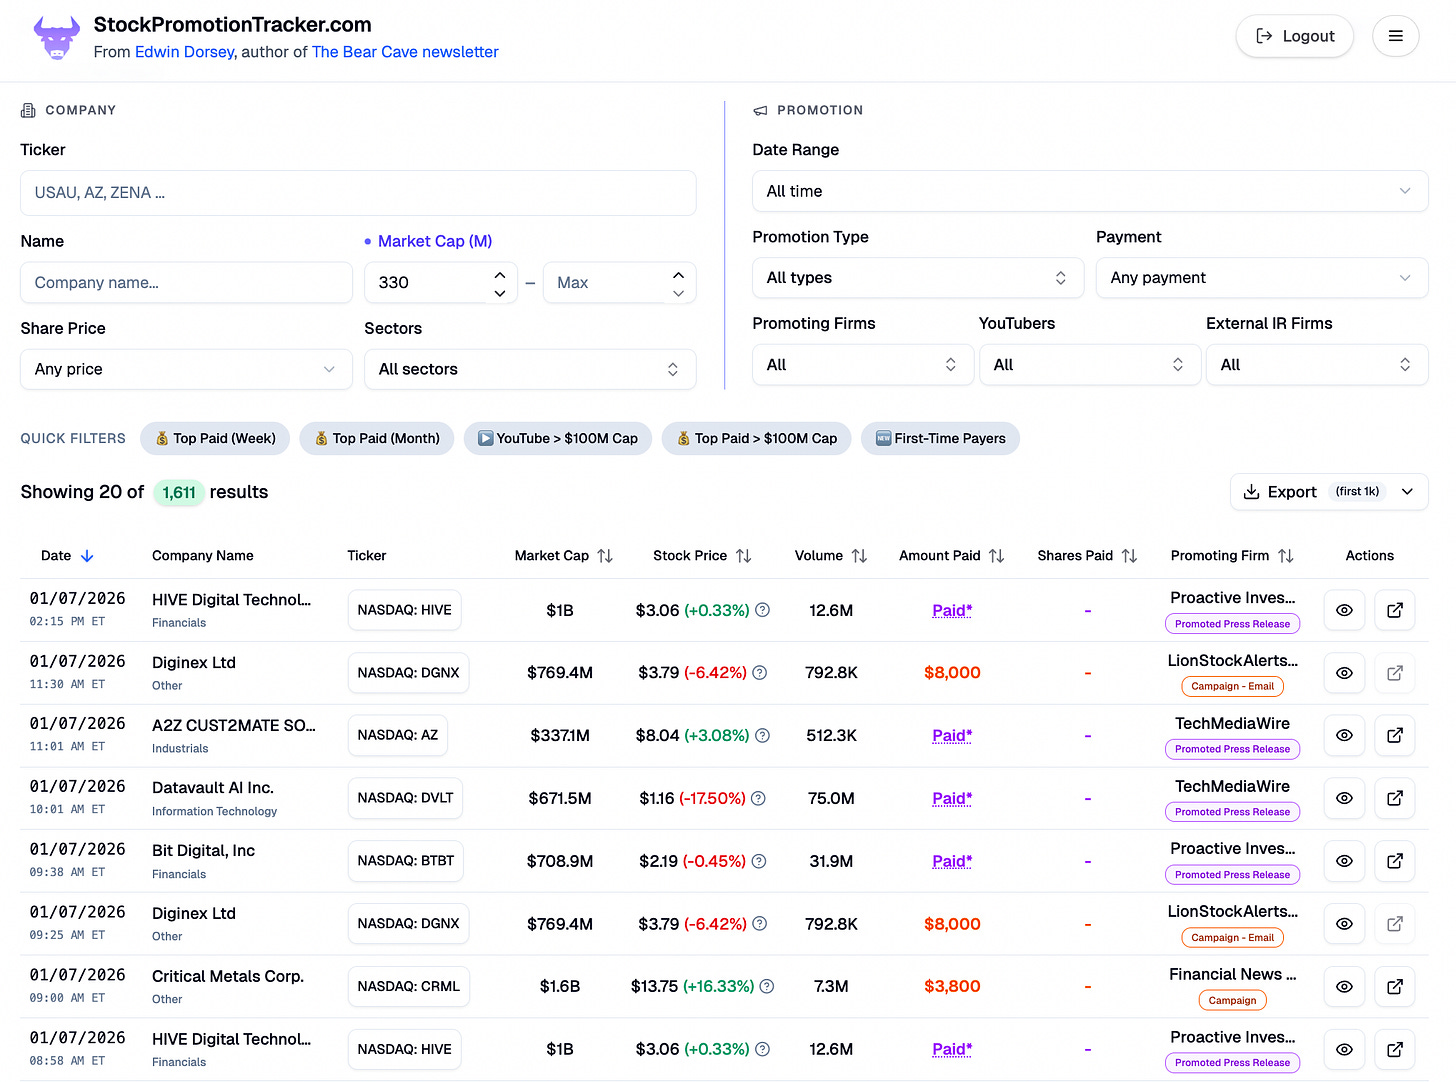
Task: Expand the Export options chevron
Action: [1407, 492]
